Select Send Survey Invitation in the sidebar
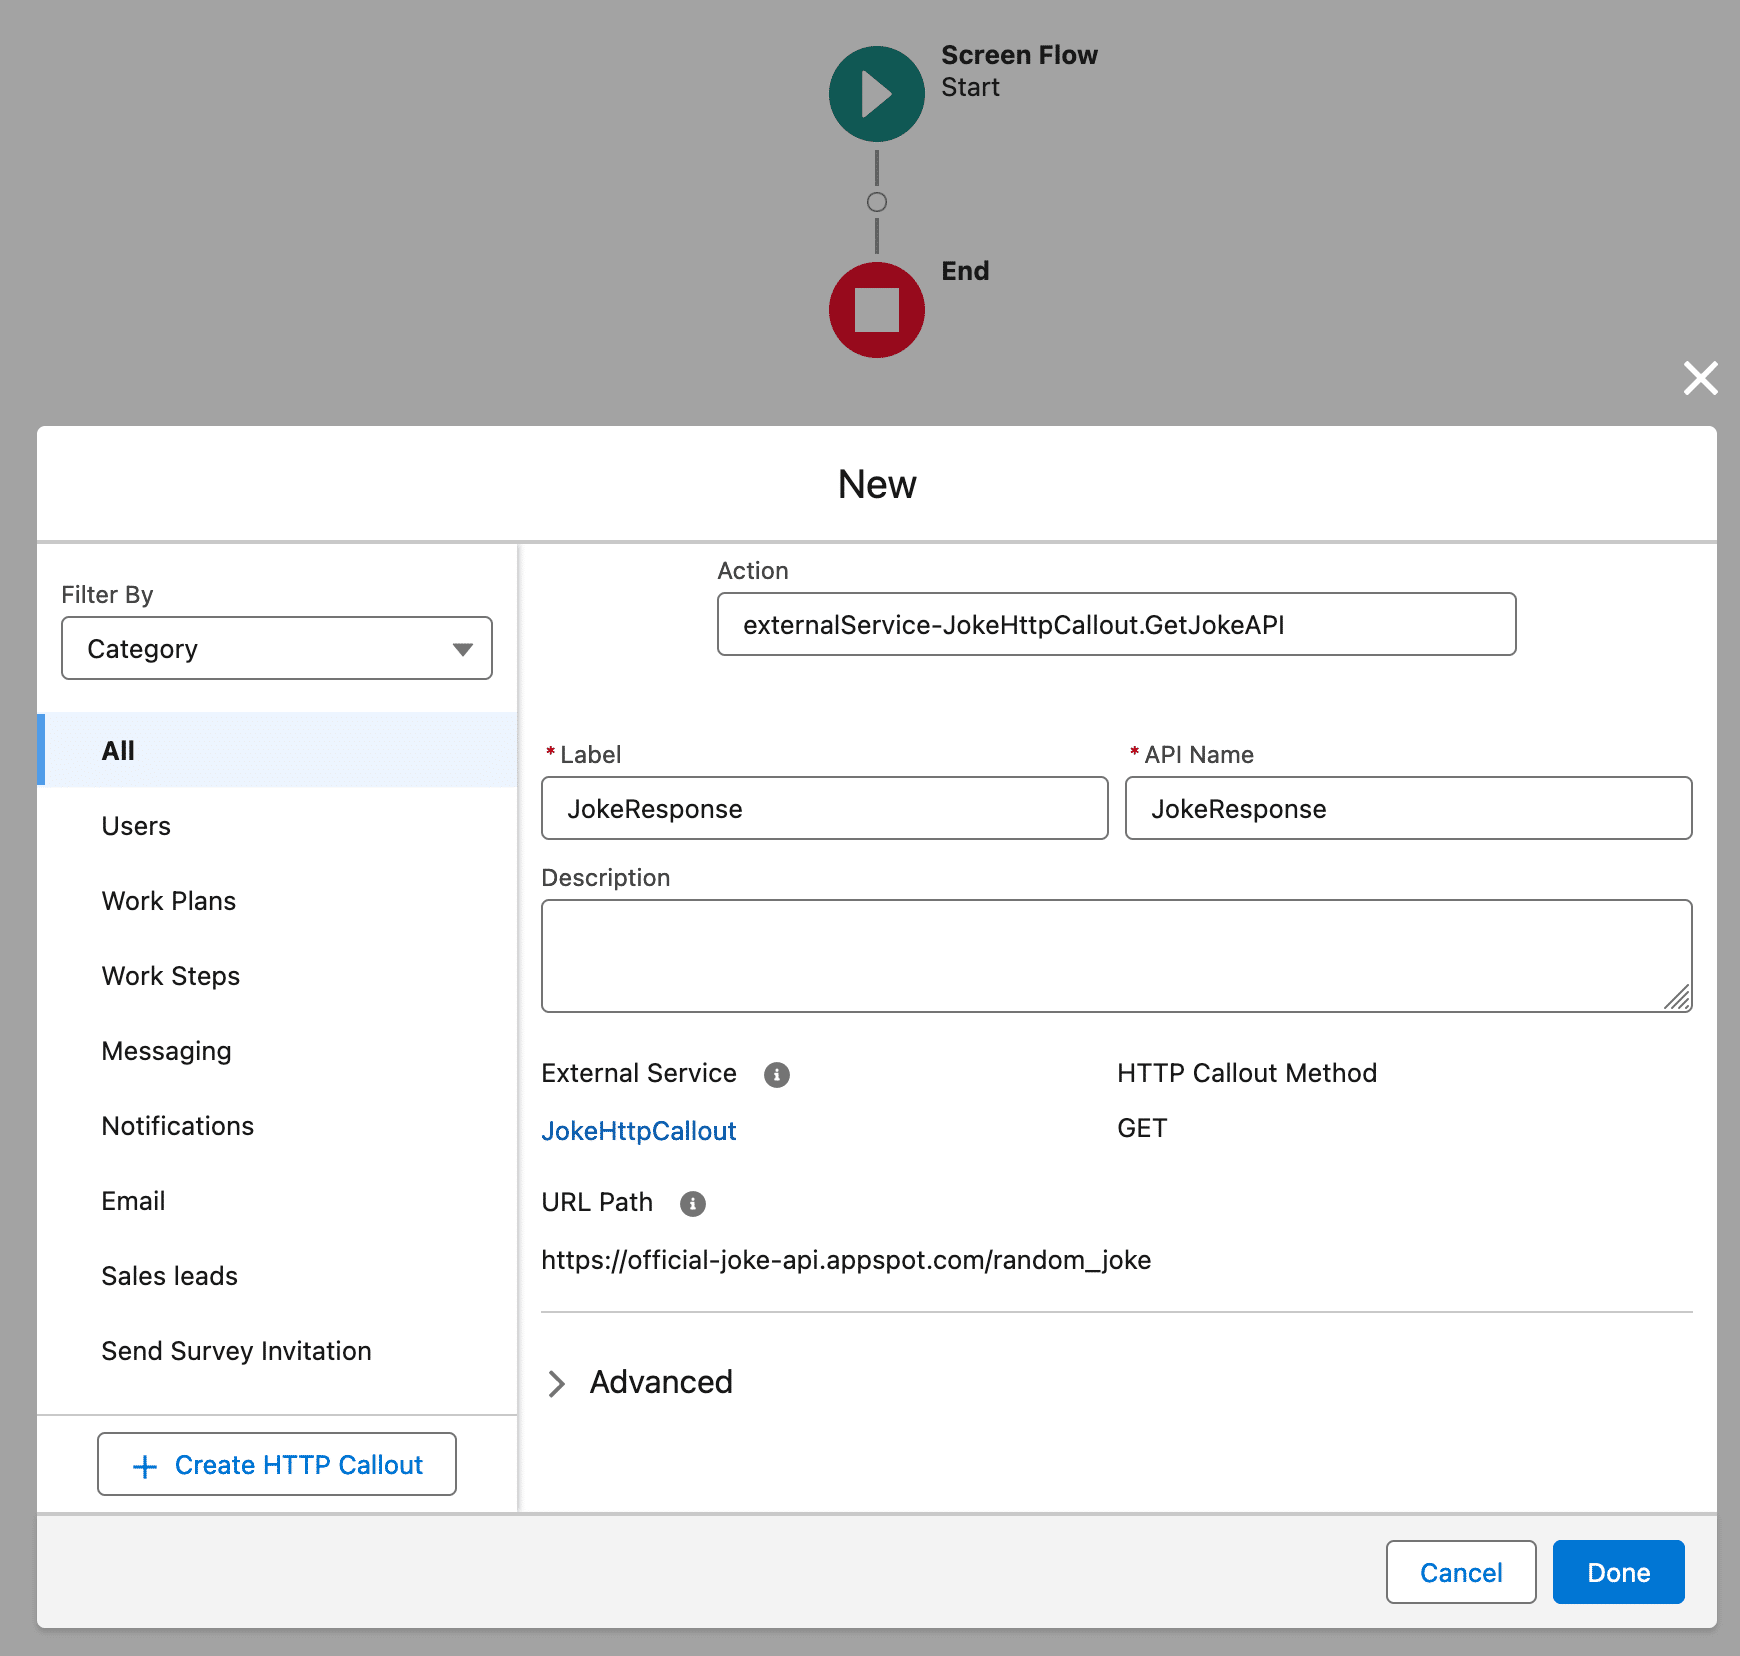This screenshot has height=1656, width=1740. pos(236,1351)
